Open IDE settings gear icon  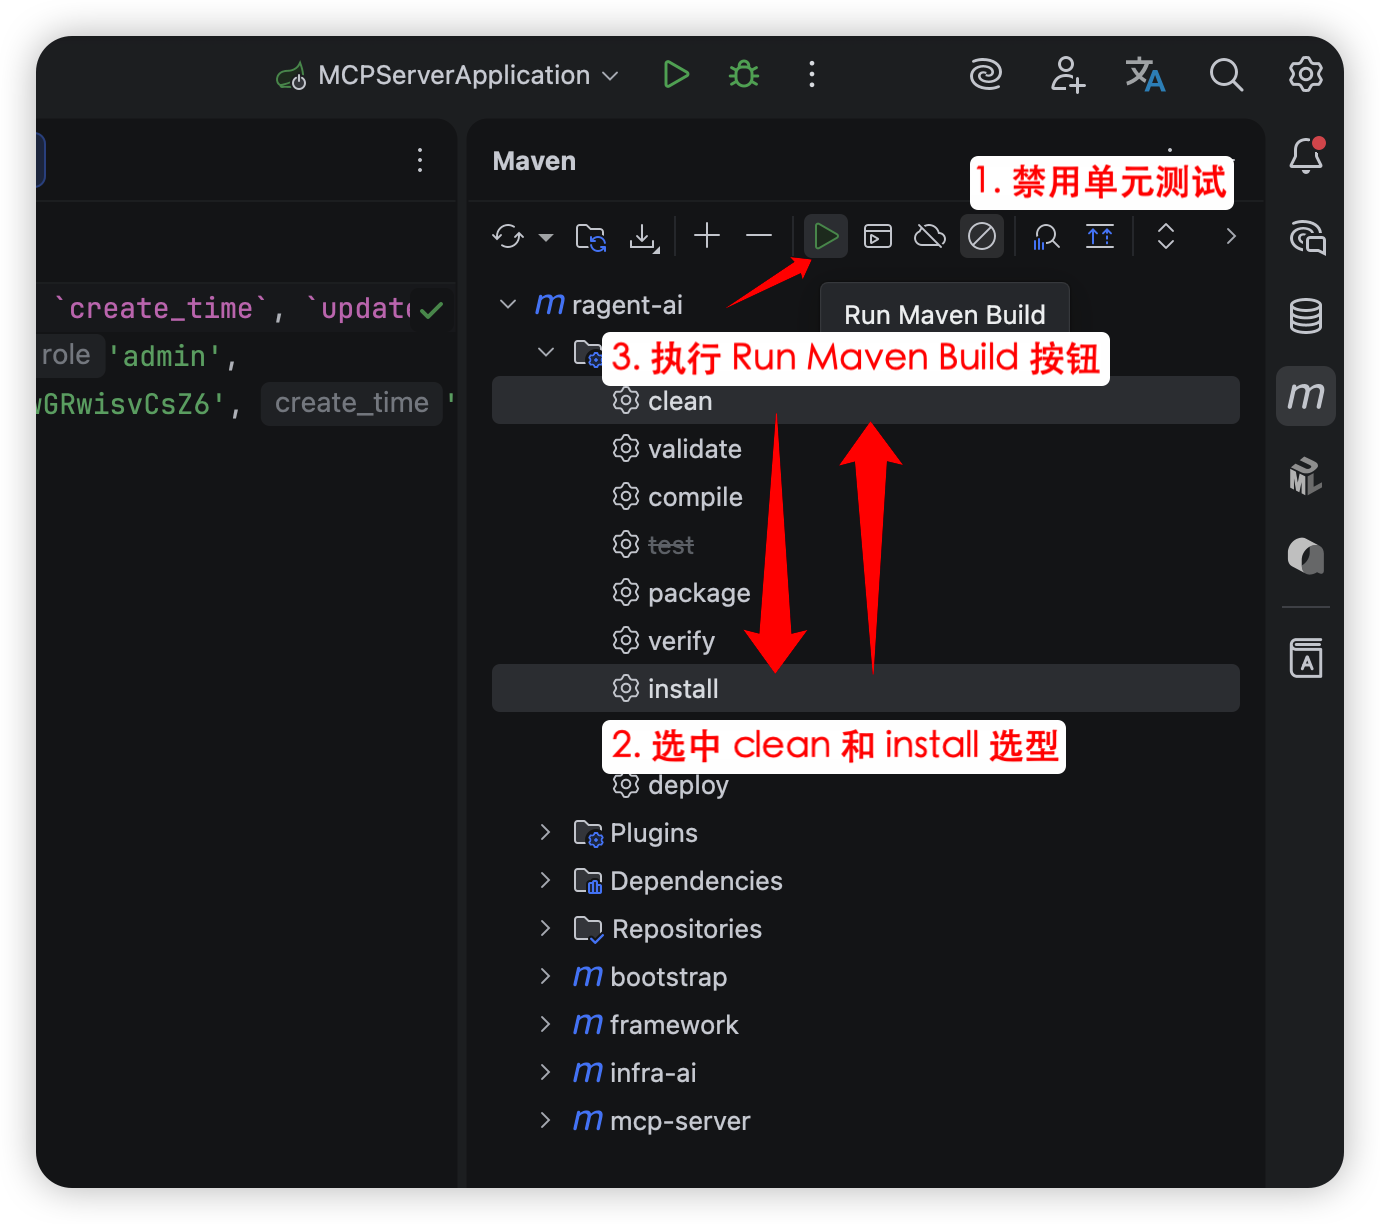tap(1305, 75)
